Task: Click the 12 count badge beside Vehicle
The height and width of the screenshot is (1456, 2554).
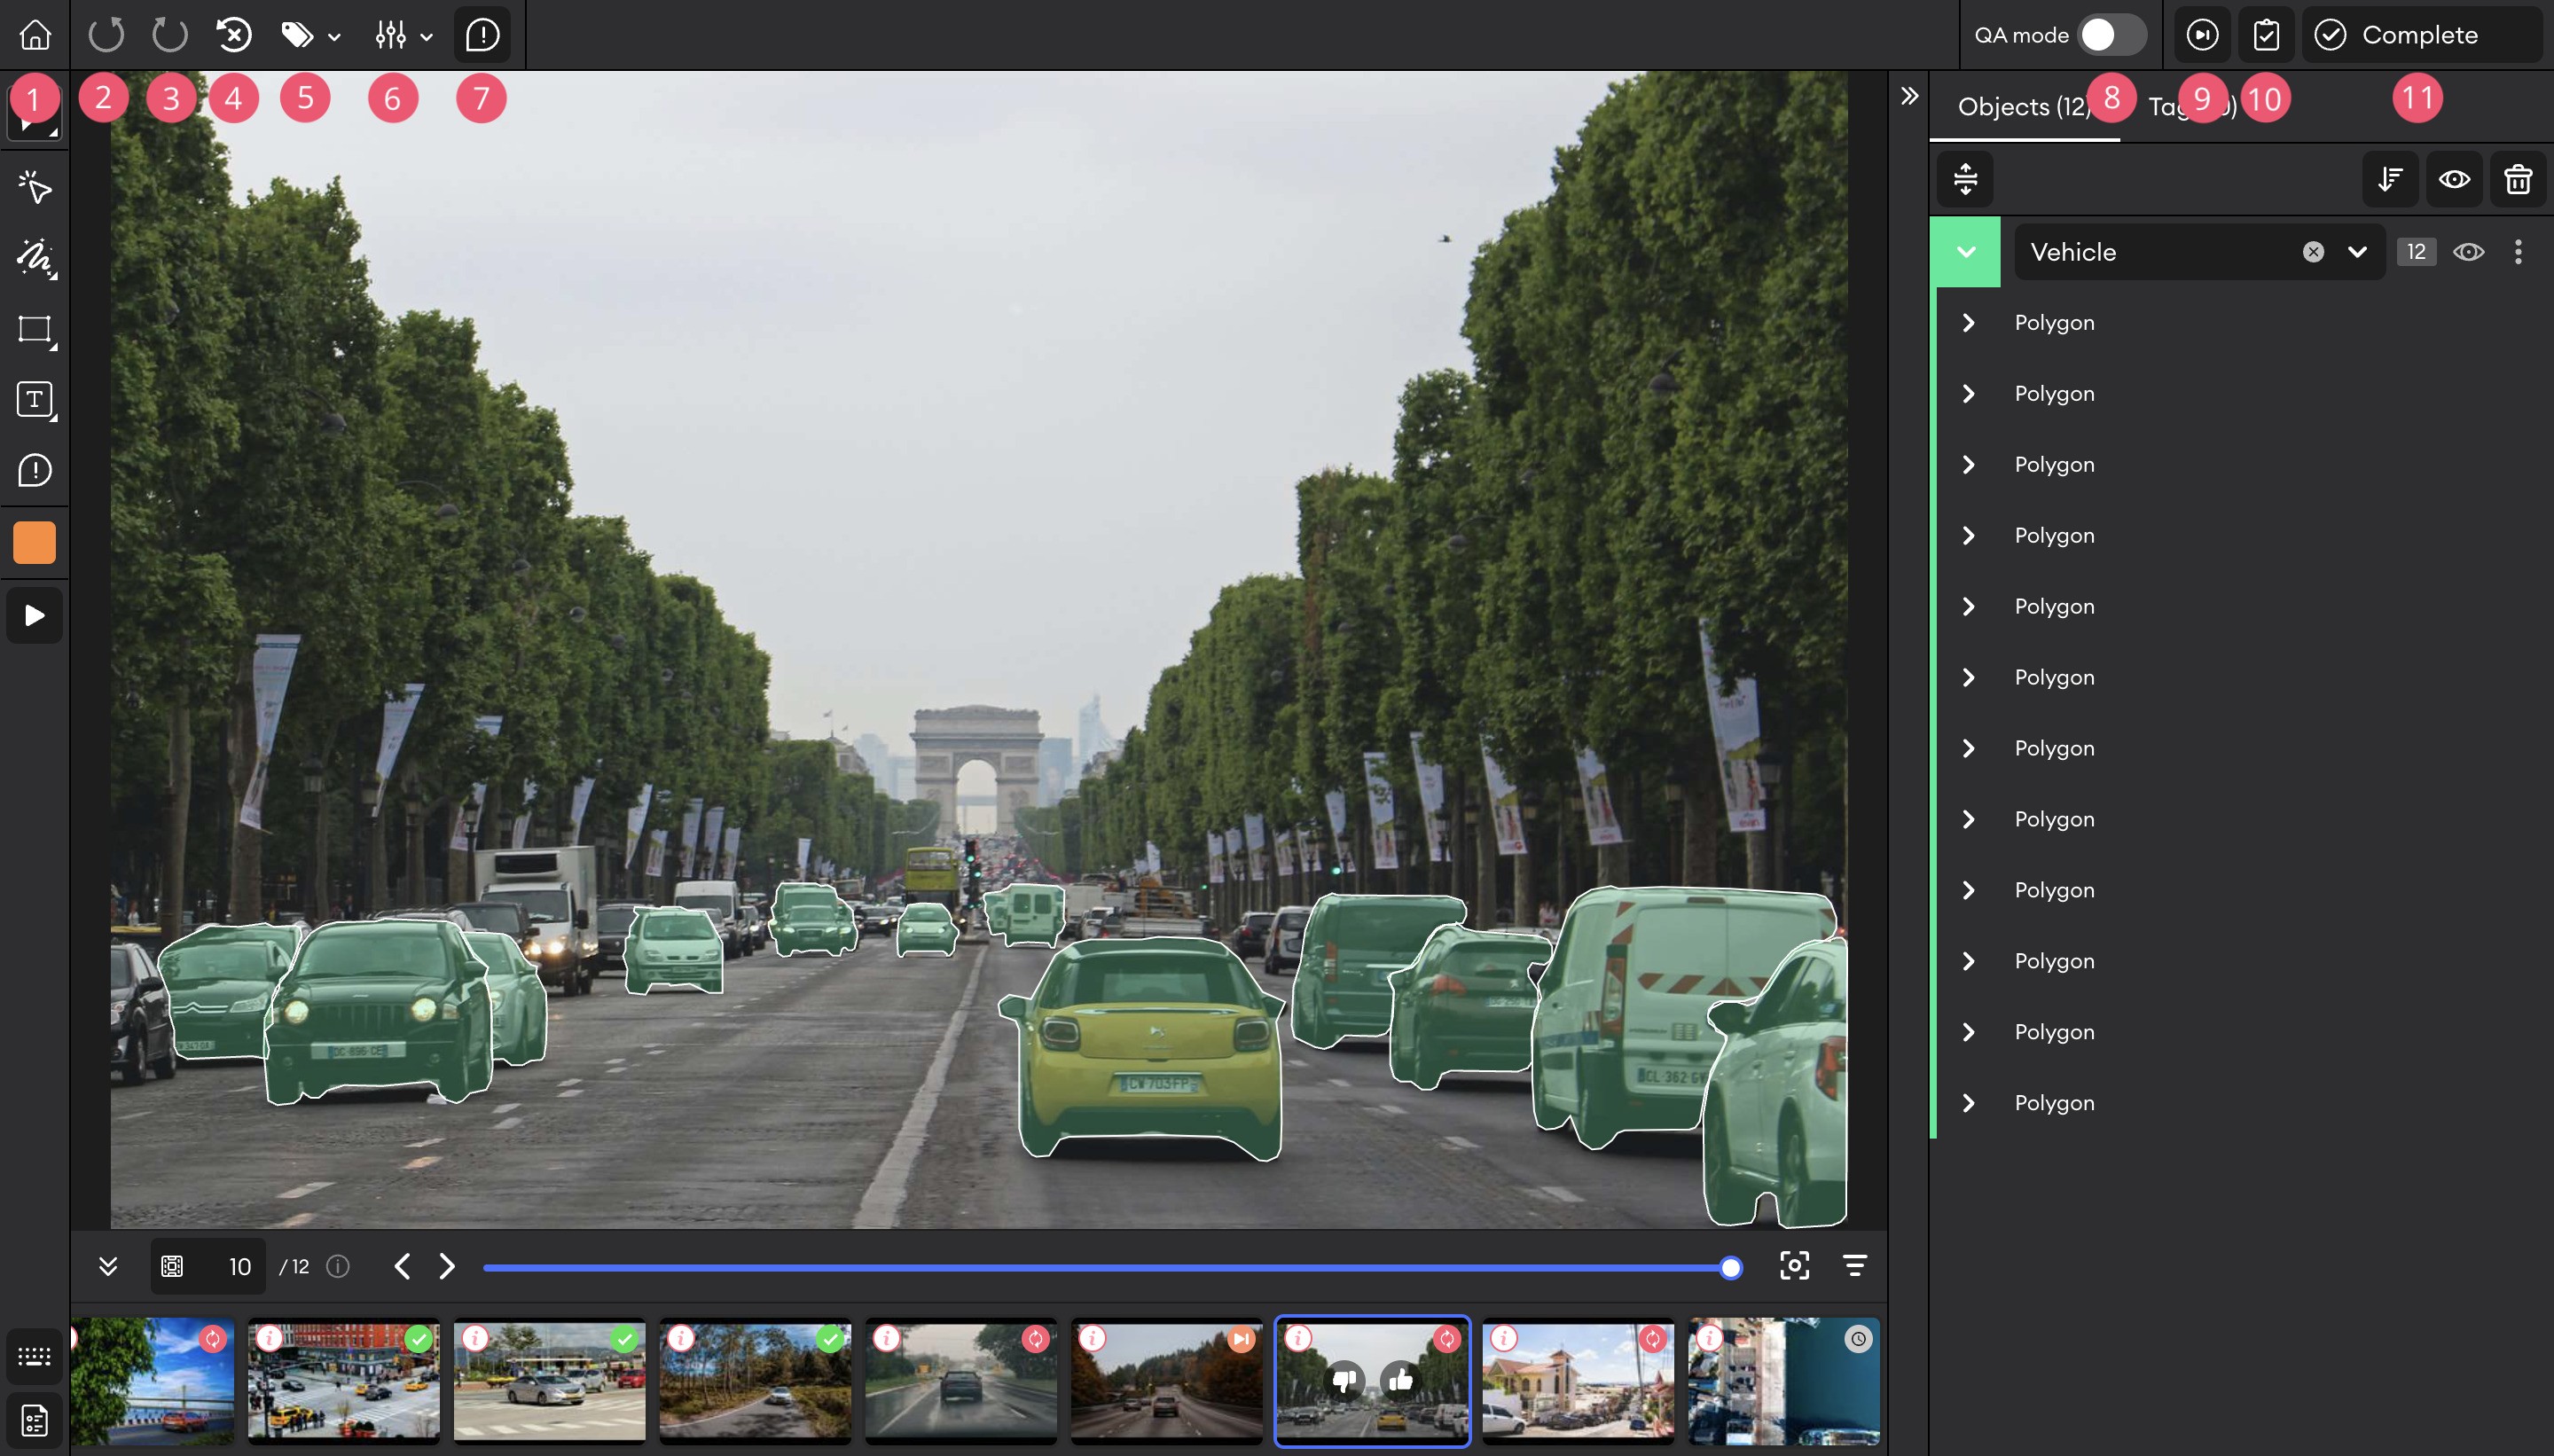Action: pyautogui.click(x=2416, y=252)
